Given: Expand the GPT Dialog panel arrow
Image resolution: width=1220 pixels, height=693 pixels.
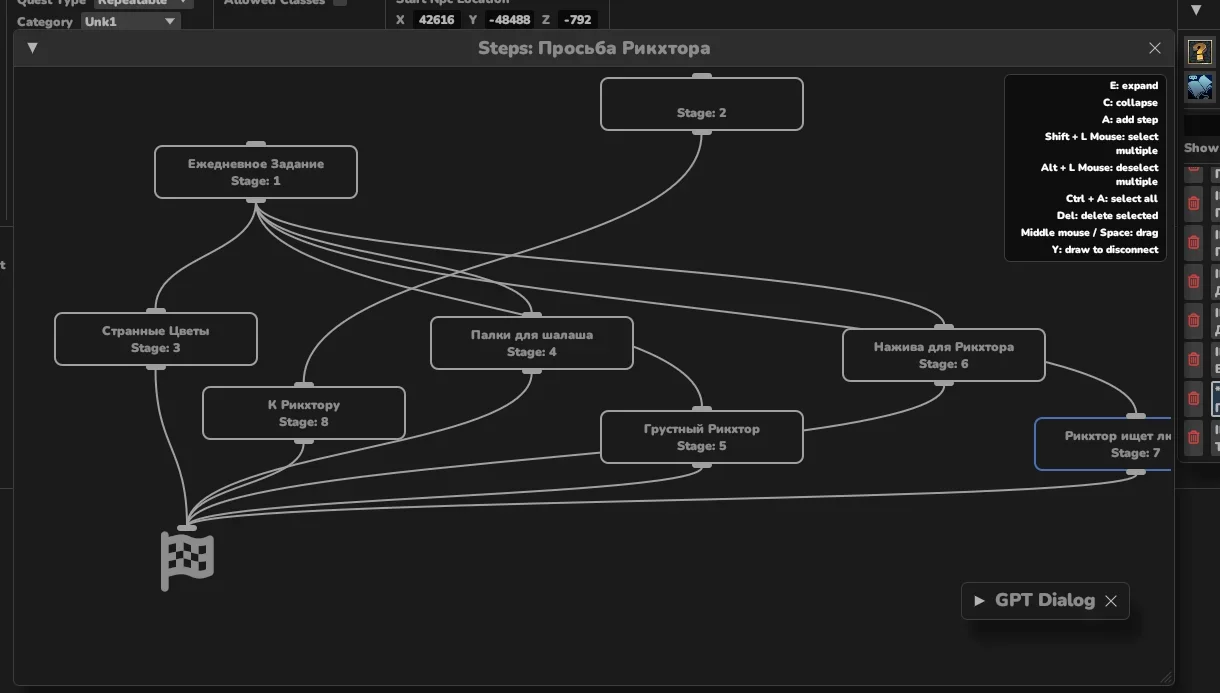Looking at the screenshot, I should click(x=979, y=601).
